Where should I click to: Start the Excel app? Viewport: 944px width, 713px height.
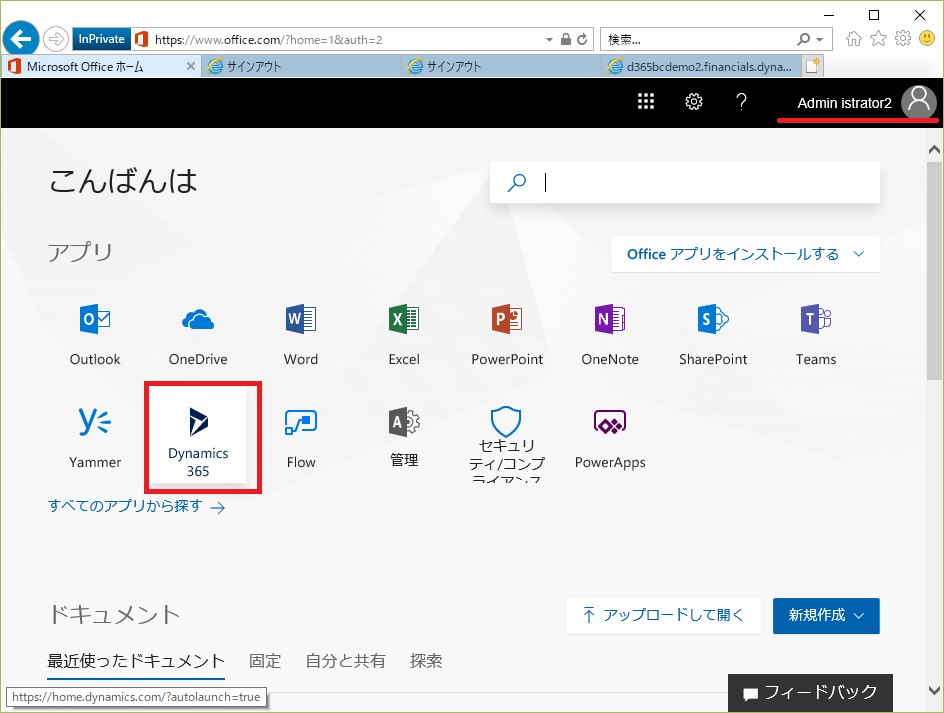[x=403, y=335]
